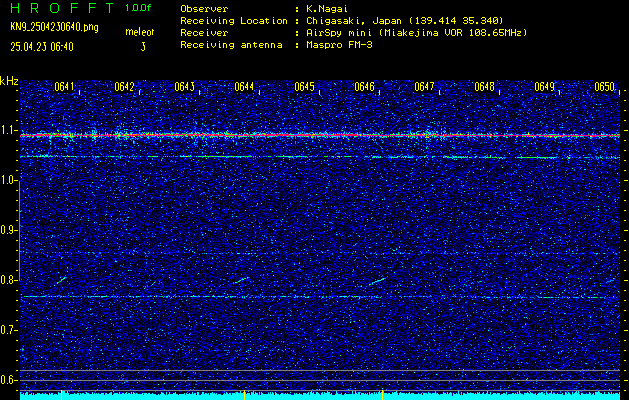Click the observer name K.Nagai

coord(327,8)
